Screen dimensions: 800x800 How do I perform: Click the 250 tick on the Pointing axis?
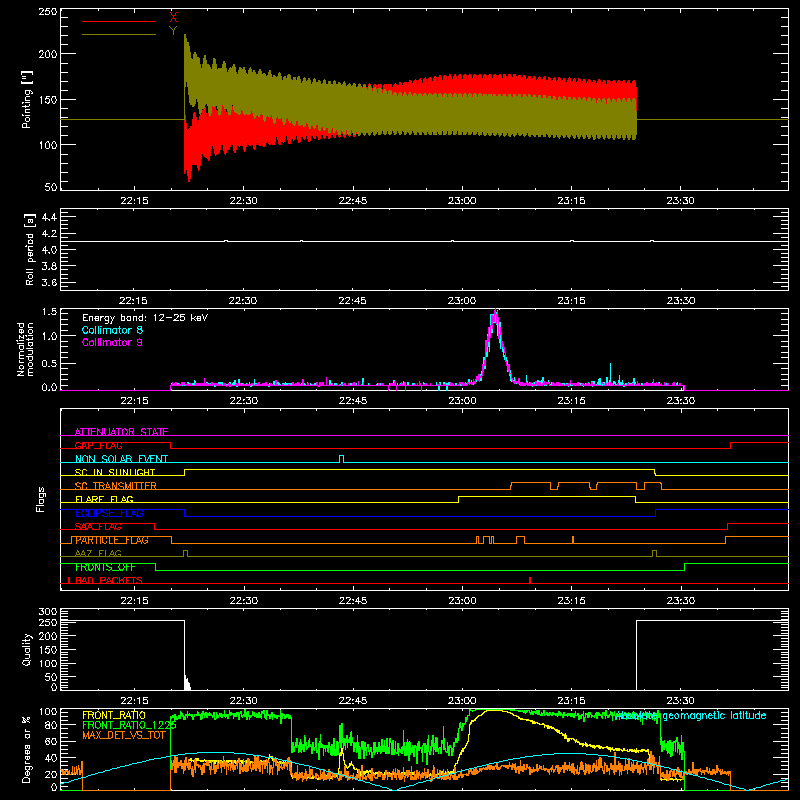[48, 12]
